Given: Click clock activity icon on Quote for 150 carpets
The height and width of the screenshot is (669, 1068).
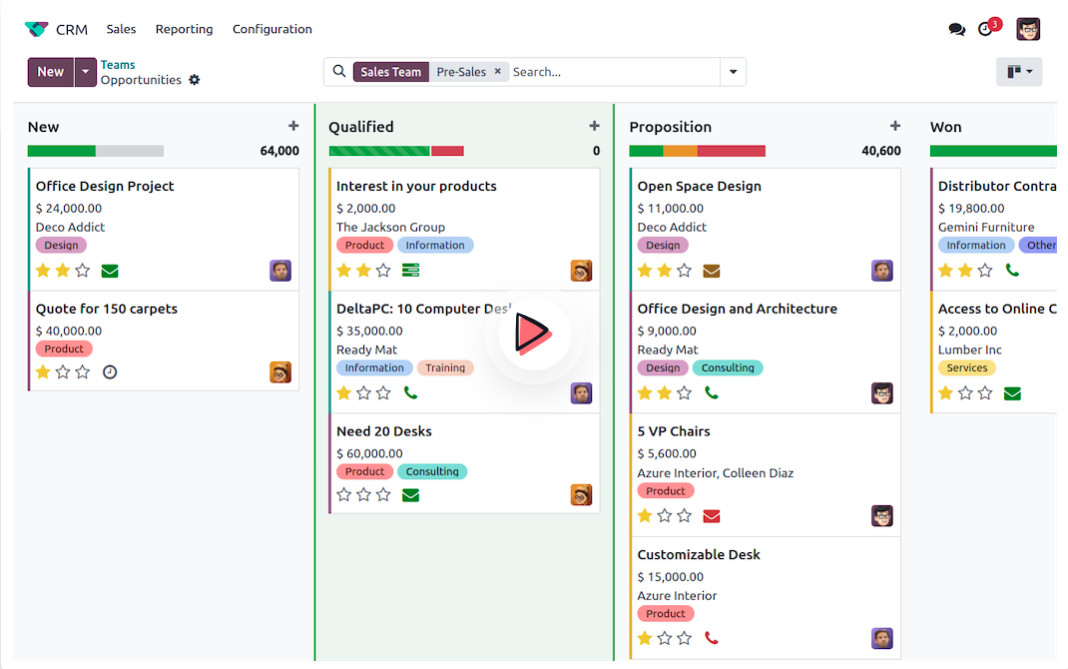Looking at the screenshot, I should tap(110, 372).
